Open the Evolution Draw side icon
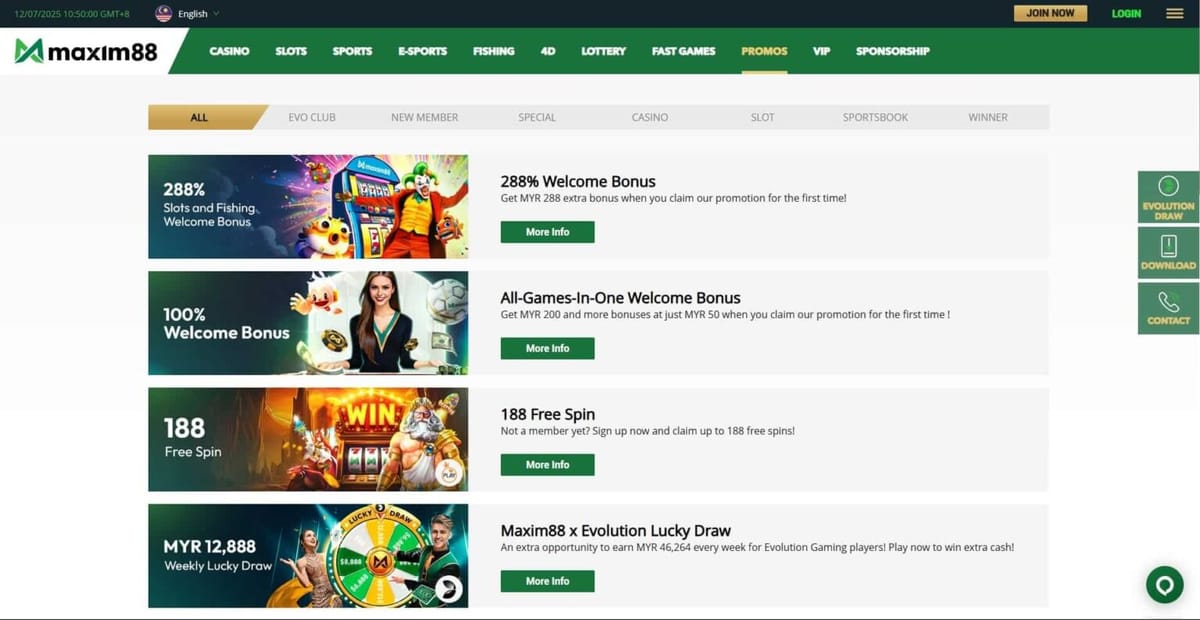Screen dimensions: 1200x620 1168,197
